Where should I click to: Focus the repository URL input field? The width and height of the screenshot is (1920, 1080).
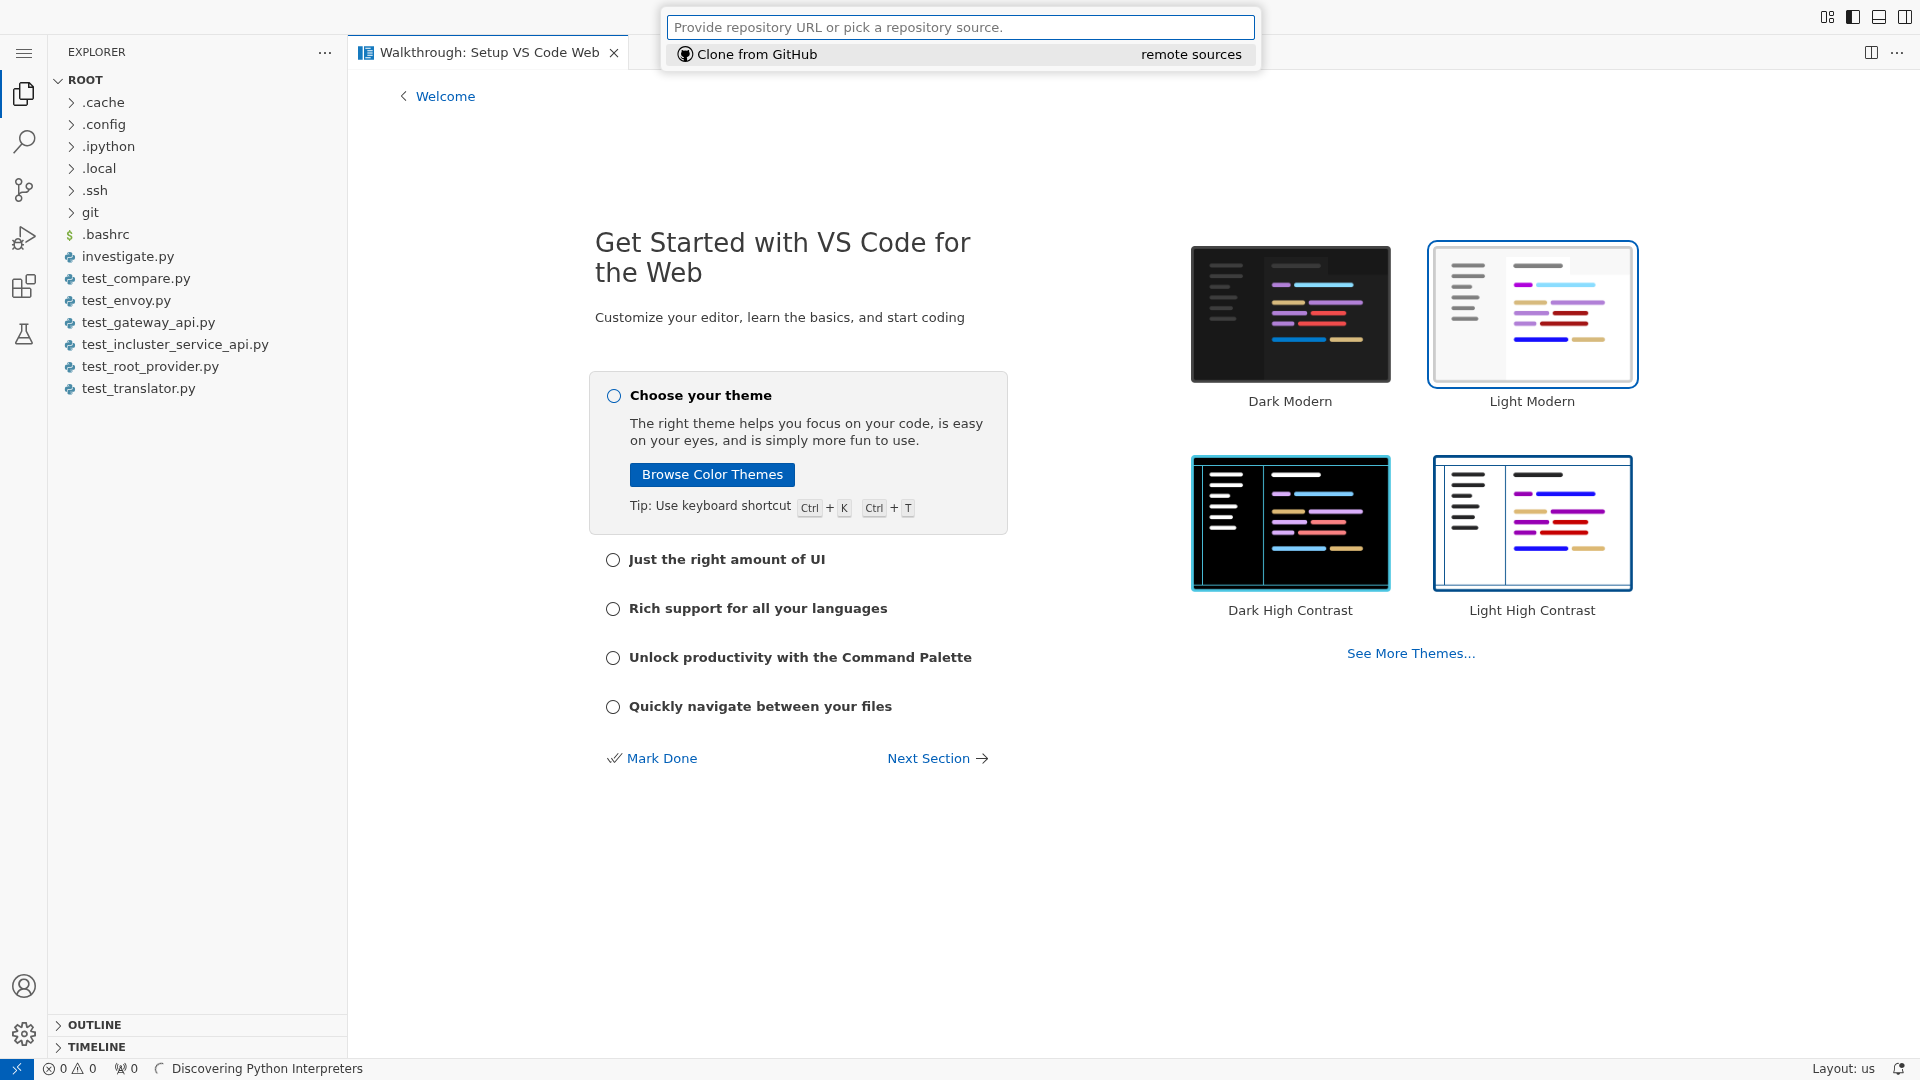tap(959, 27)
